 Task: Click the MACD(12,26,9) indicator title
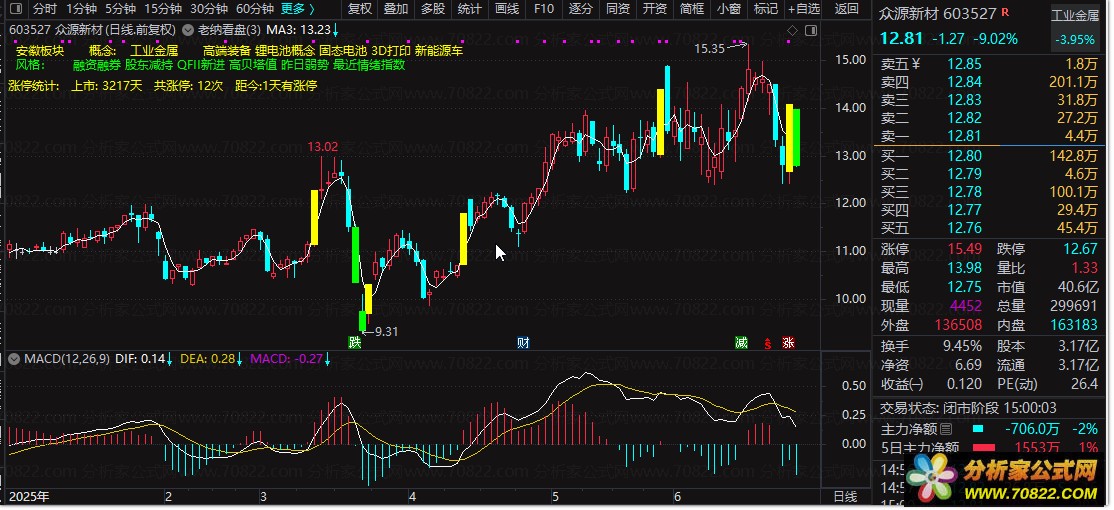pos(67,359)
